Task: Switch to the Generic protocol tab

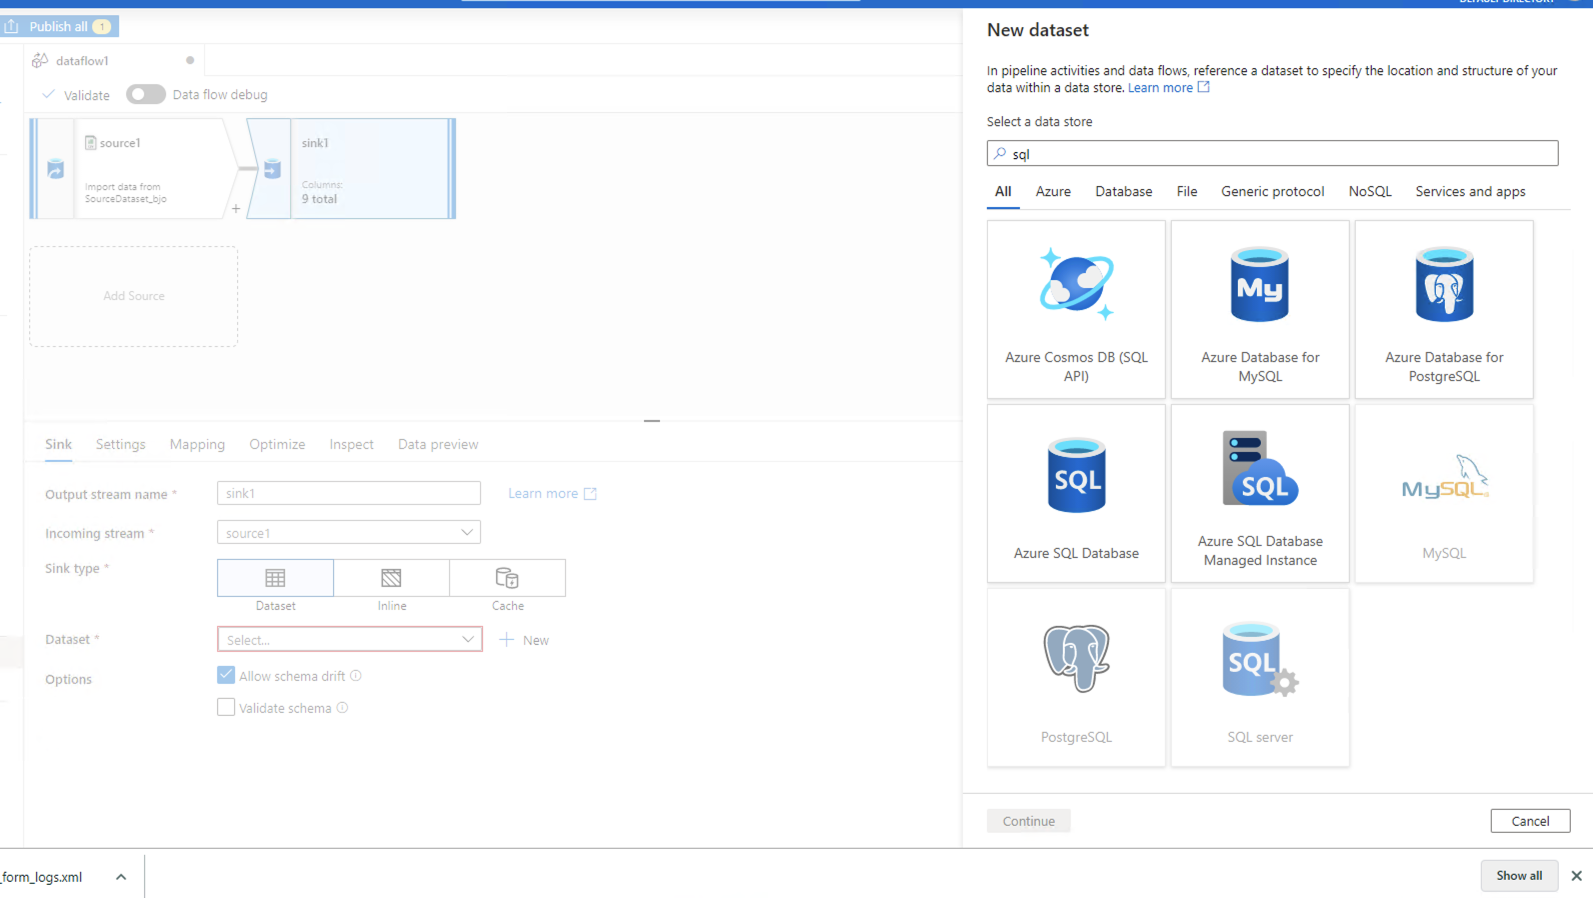Action: [x=1272, y=192]
